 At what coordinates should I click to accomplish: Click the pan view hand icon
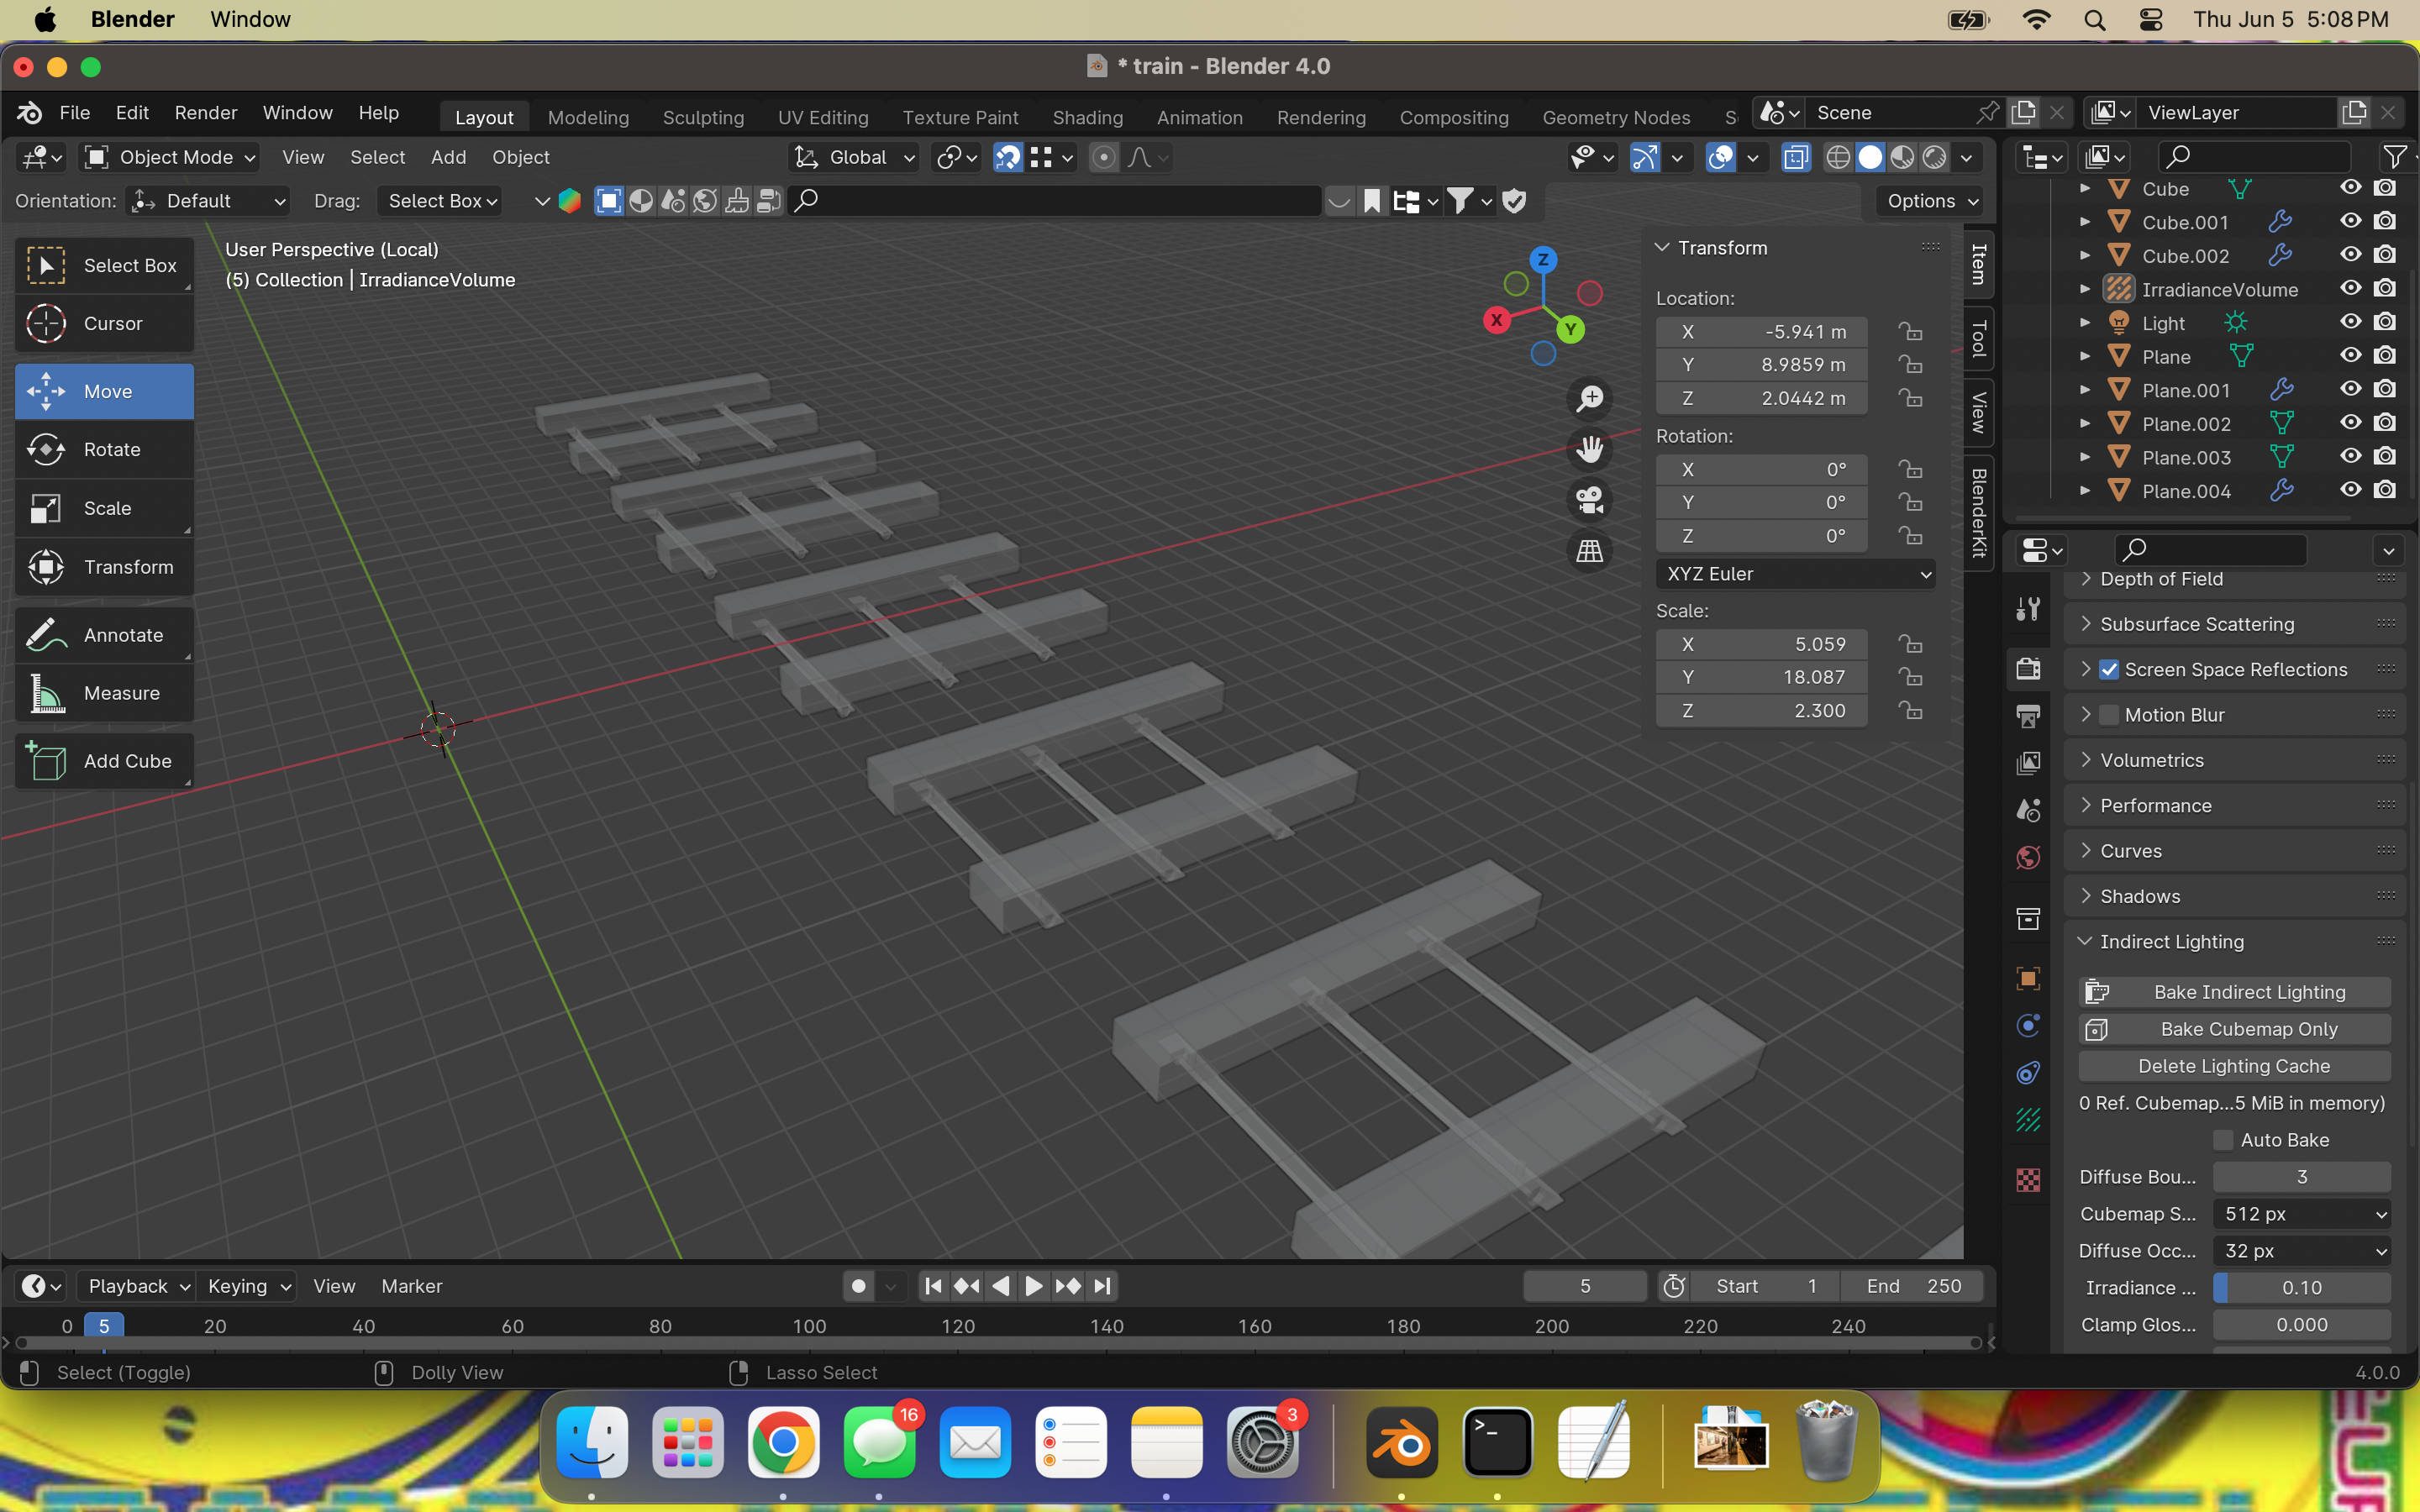click(1589, 449)
